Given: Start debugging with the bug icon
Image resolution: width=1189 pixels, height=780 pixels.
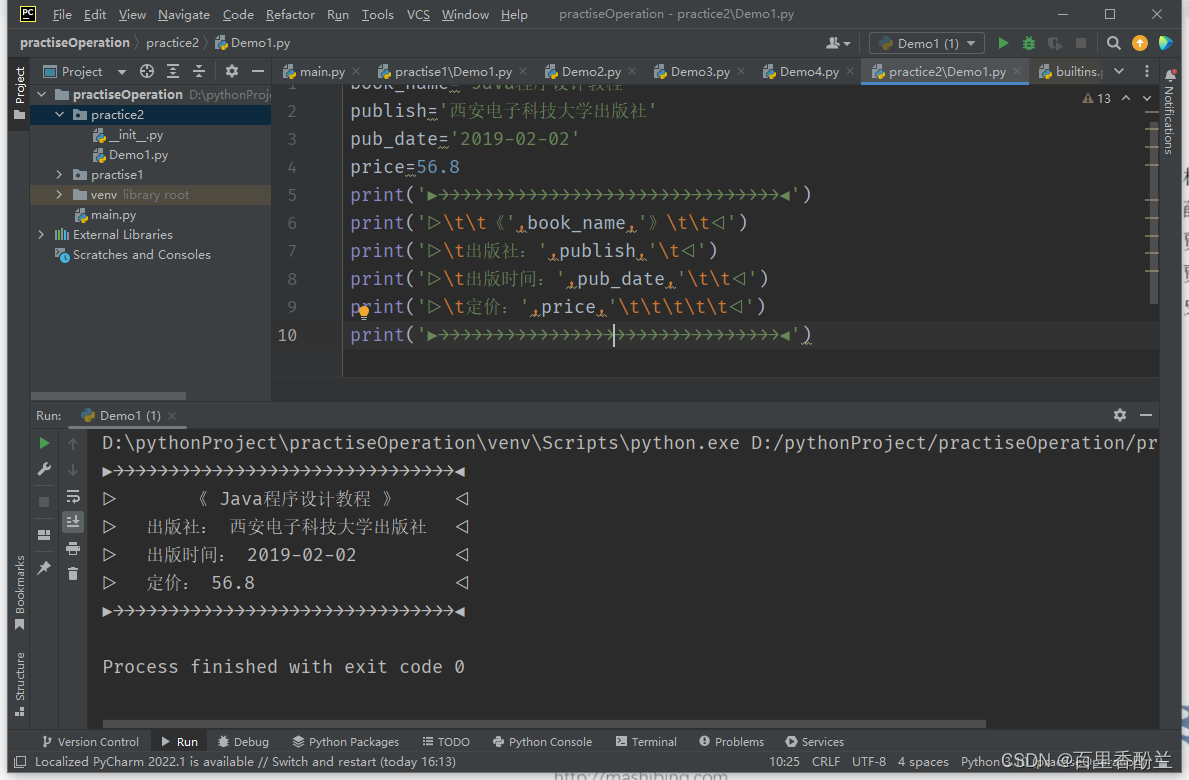Looking at the screenshot, I should [x=1029, y=43].
